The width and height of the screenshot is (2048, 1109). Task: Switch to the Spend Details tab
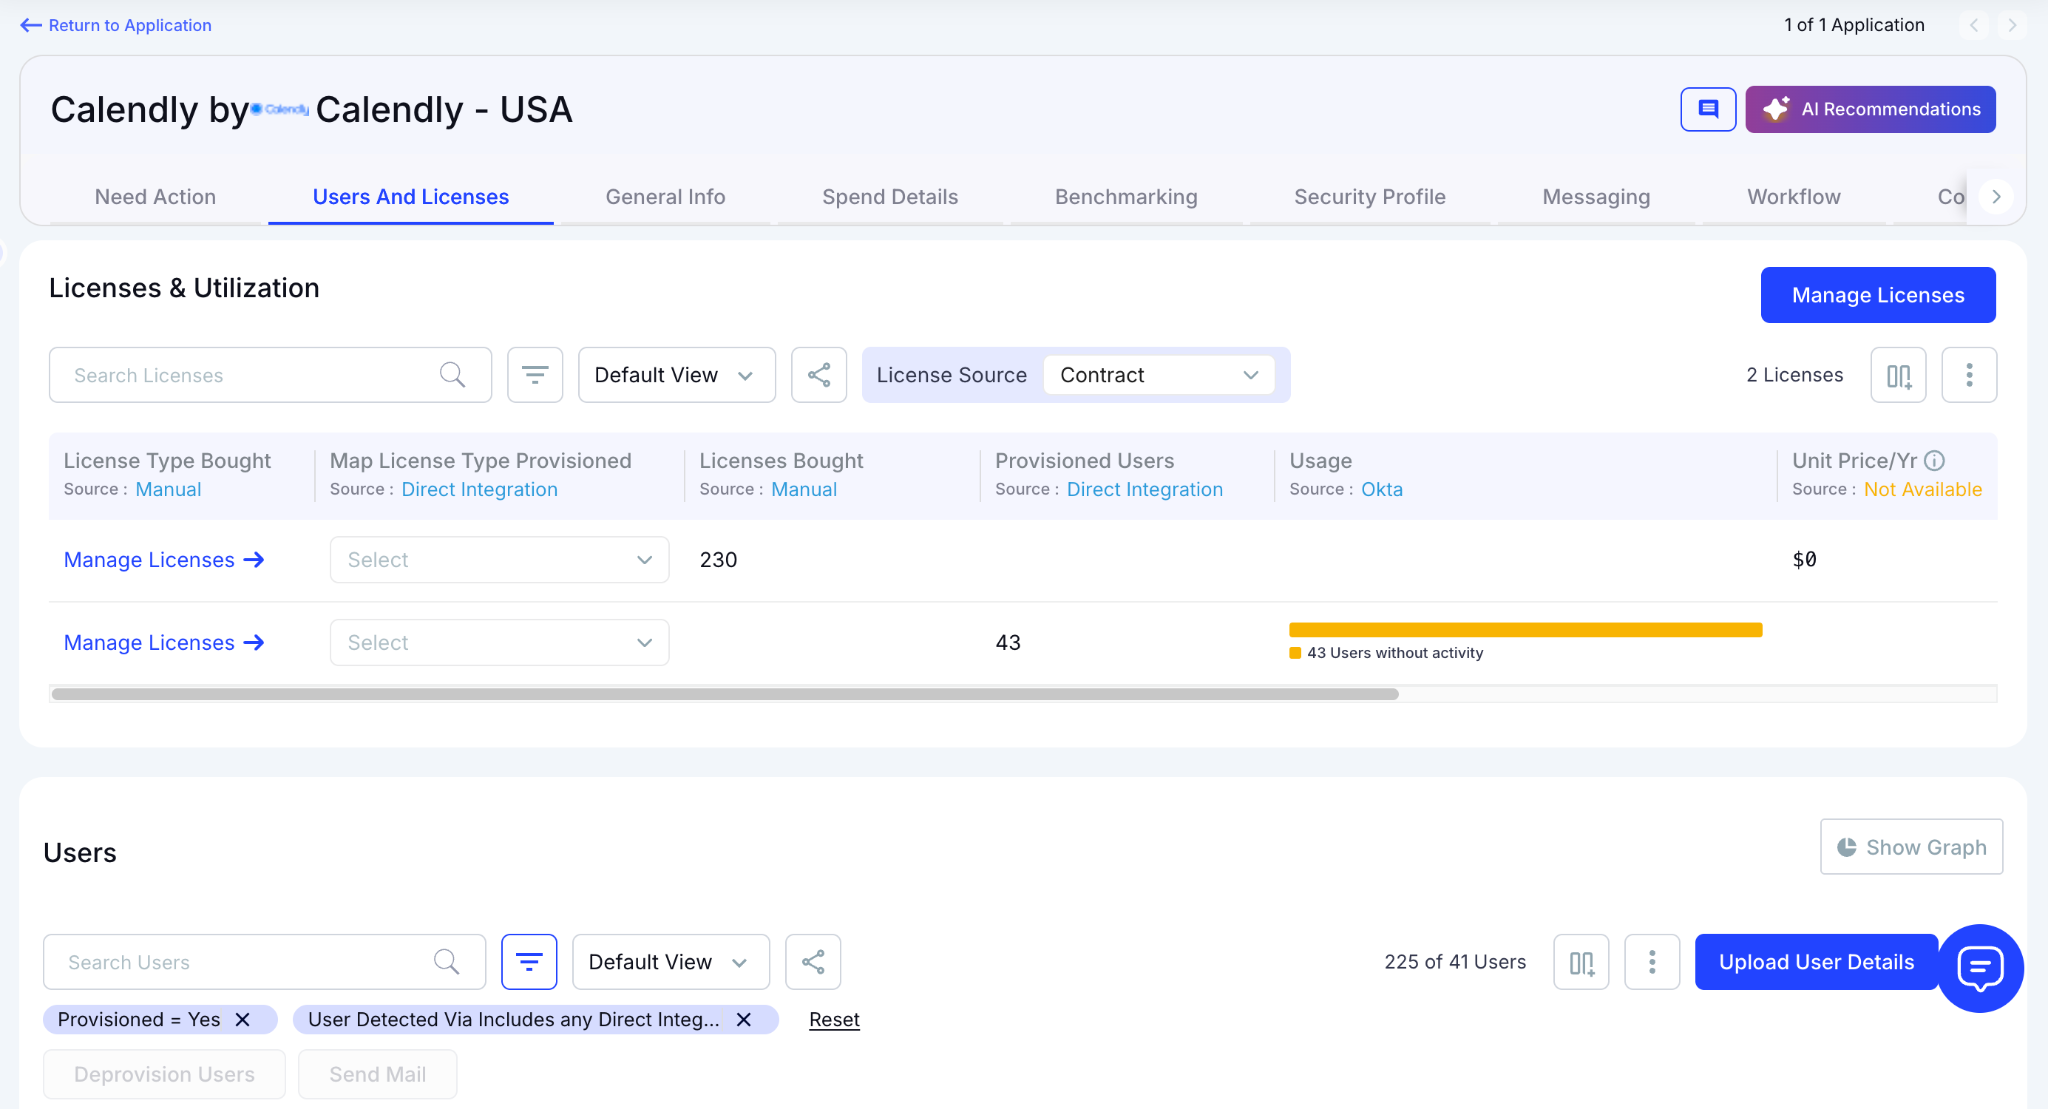[x=889, y=197]
